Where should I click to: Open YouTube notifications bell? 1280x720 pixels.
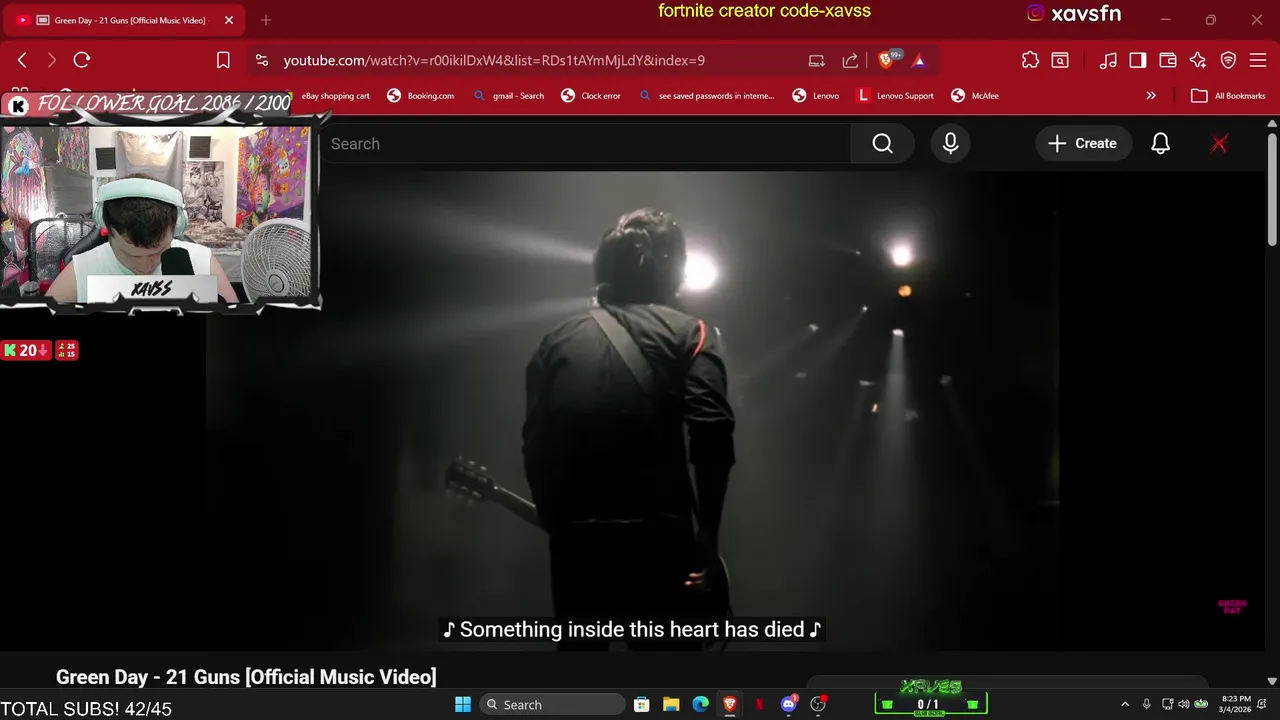1160,144
